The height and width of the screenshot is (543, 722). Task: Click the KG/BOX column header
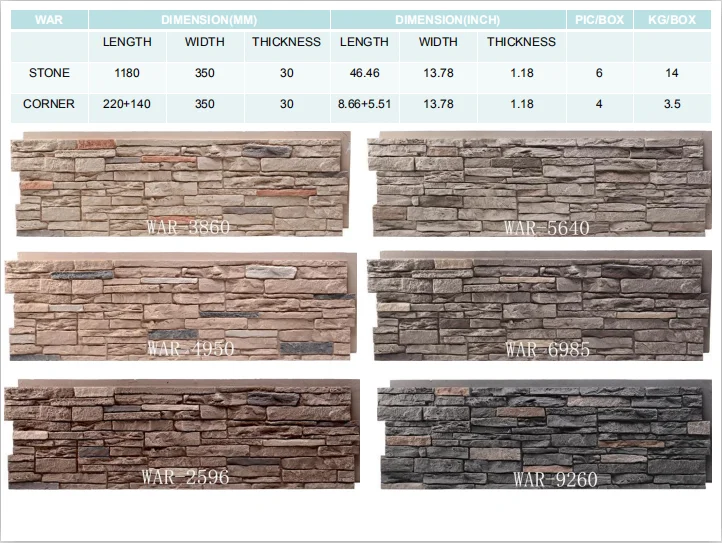click(671, 19)
